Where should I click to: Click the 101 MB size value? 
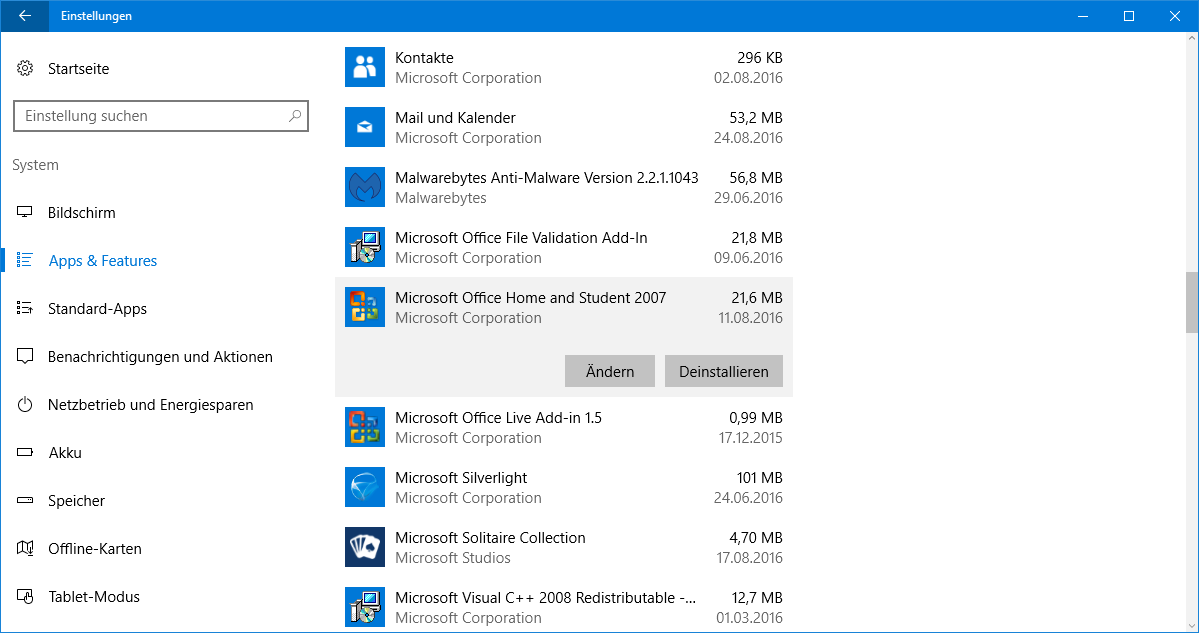point(760,478)
